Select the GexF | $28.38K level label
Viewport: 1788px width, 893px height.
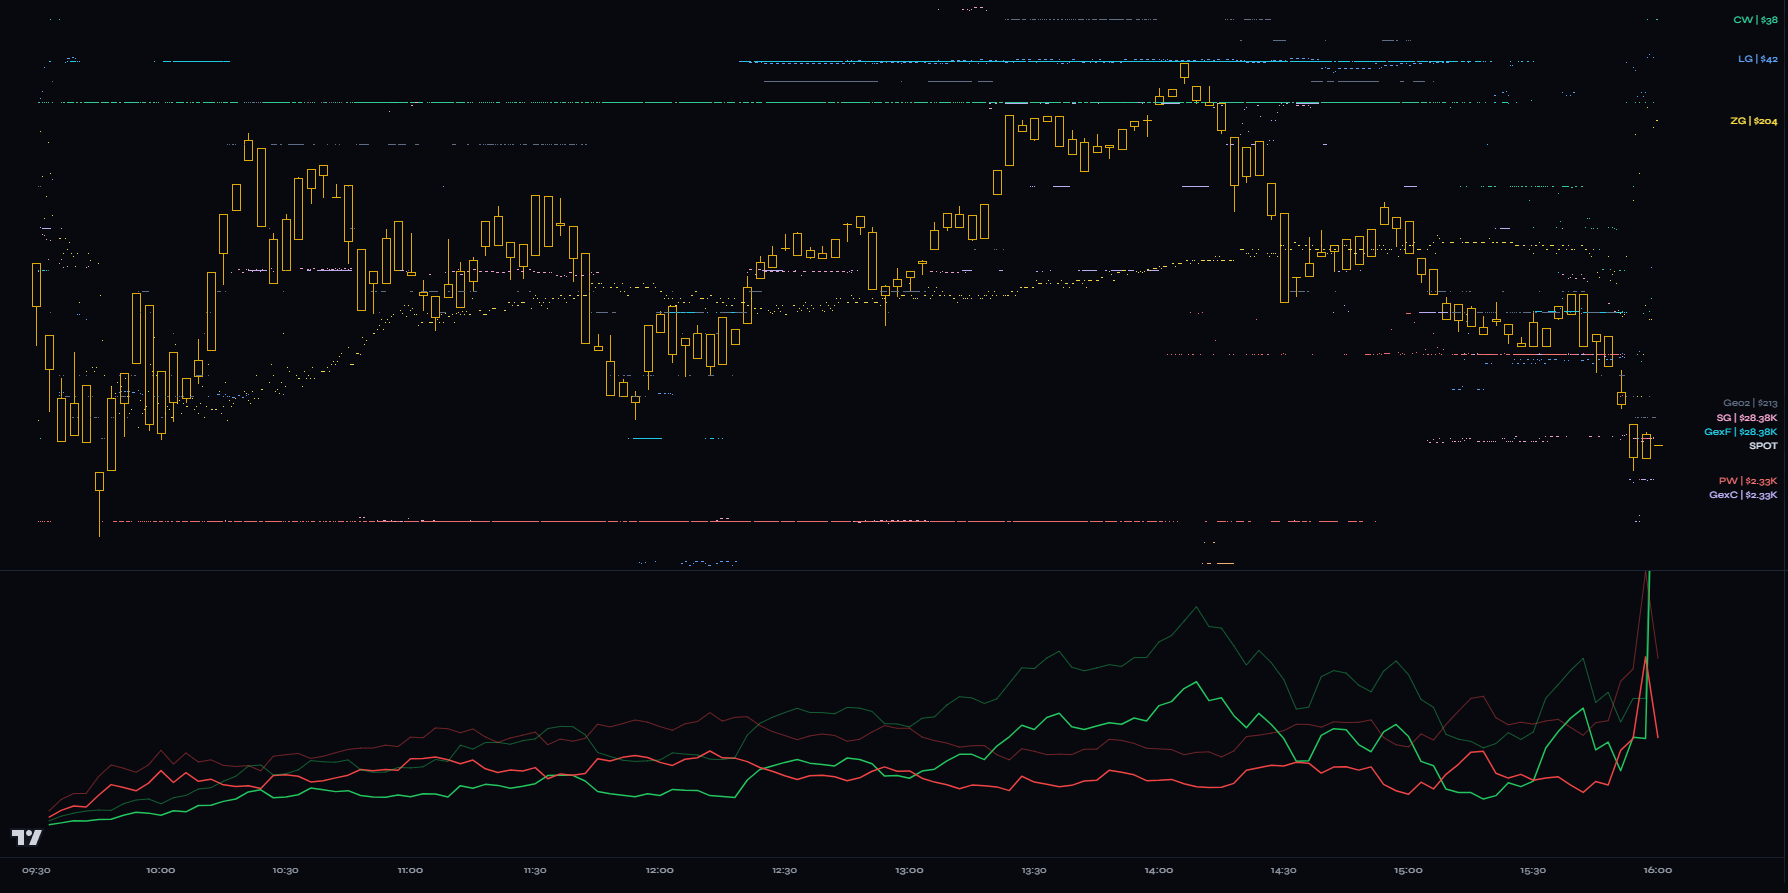(1741, 432)
